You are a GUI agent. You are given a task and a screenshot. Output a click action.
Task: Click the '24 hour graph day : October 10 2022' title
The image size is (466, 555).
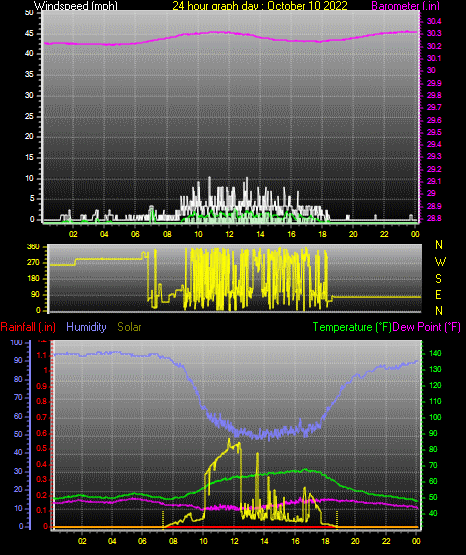[x=260, y=6]
